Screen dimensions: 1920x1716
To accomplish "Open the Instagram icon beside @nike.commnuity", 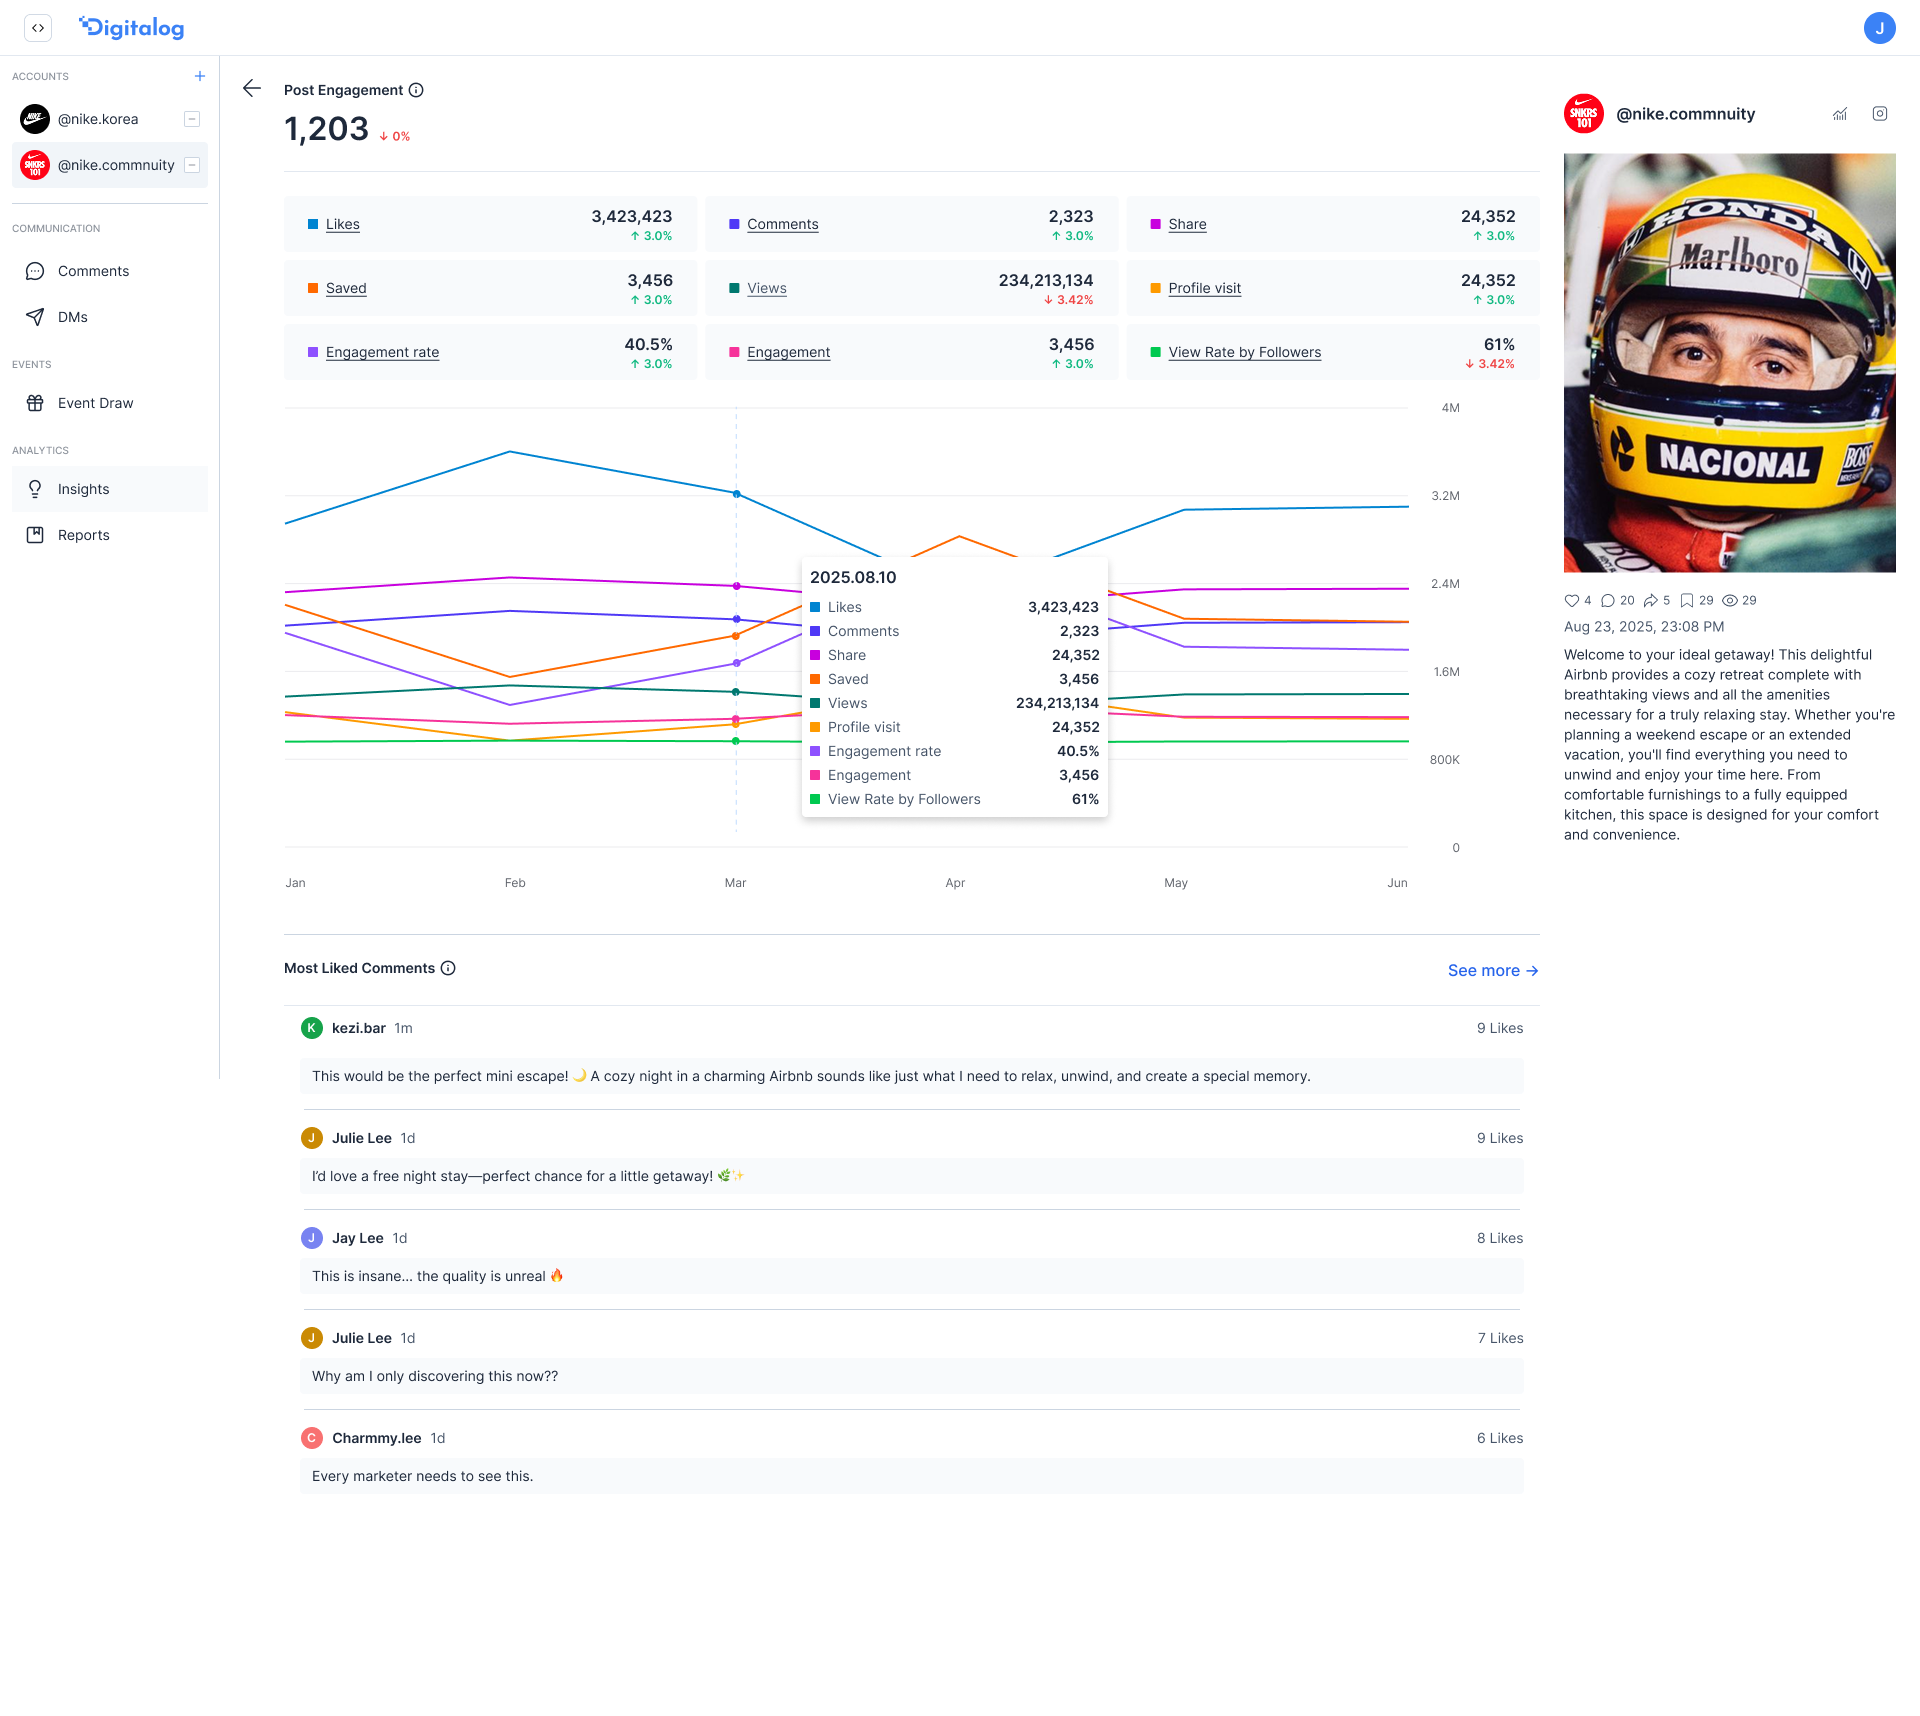I will tap(1880, 114).
